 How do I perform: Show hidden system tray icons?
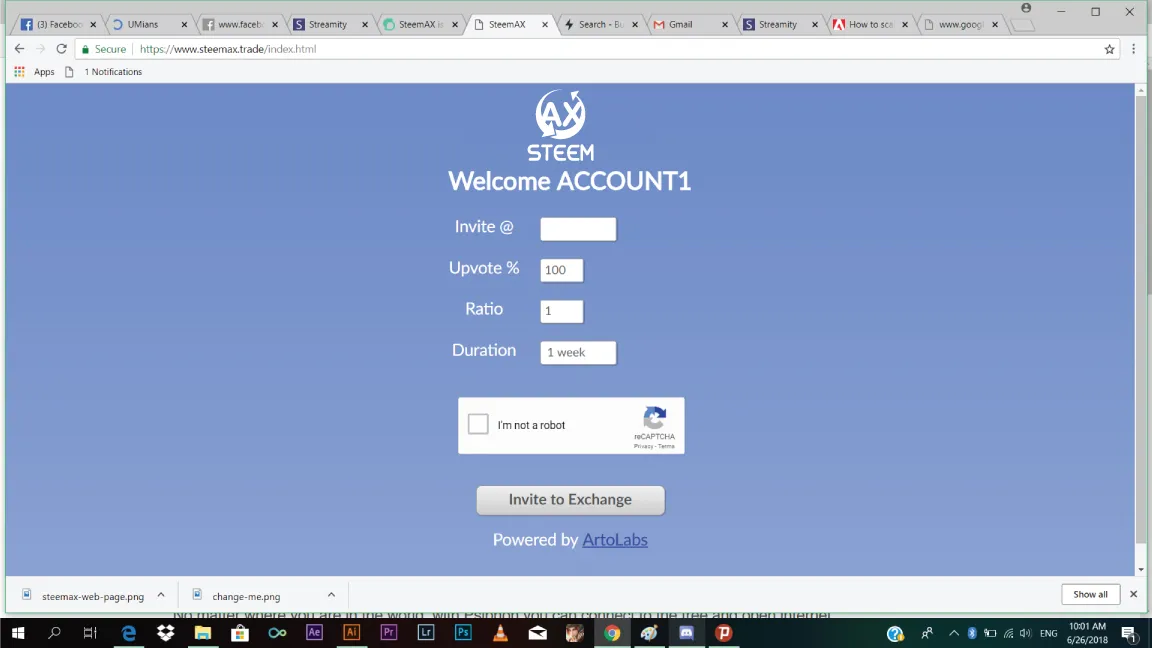tap(954, 633)
